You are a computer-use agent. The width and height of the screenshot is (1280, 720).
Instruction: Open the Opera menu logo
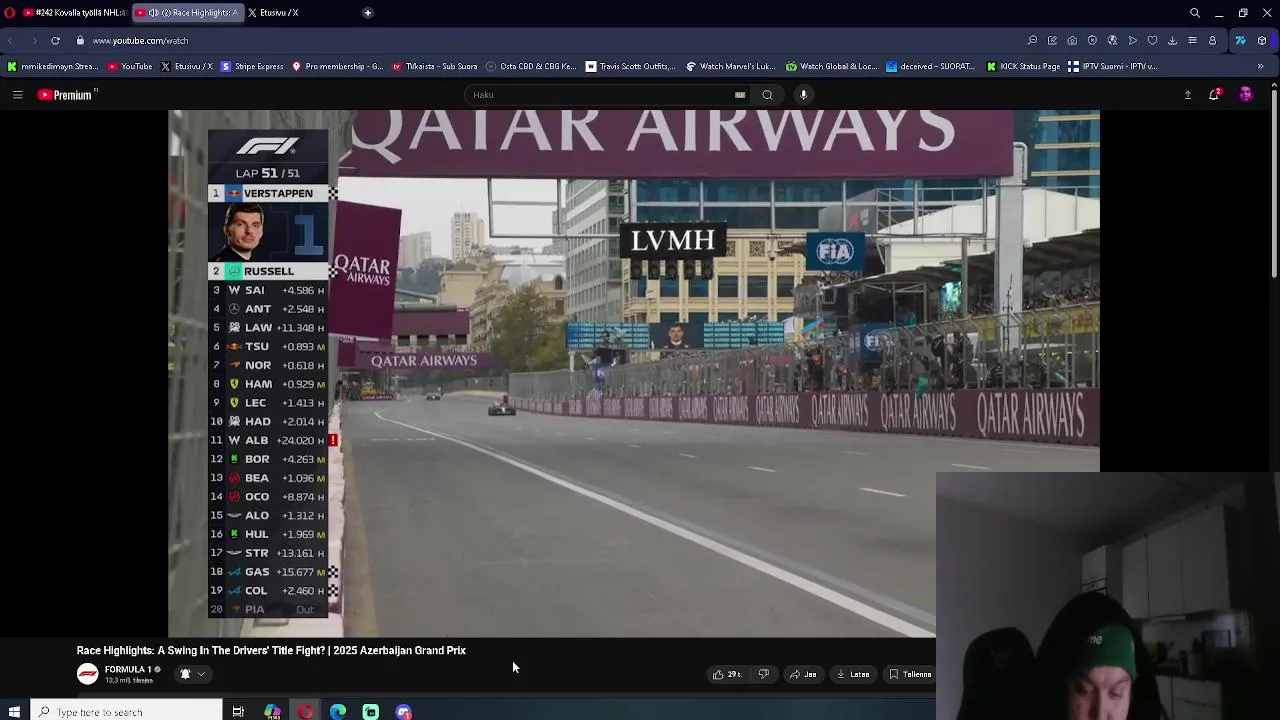tap(10, 13)
